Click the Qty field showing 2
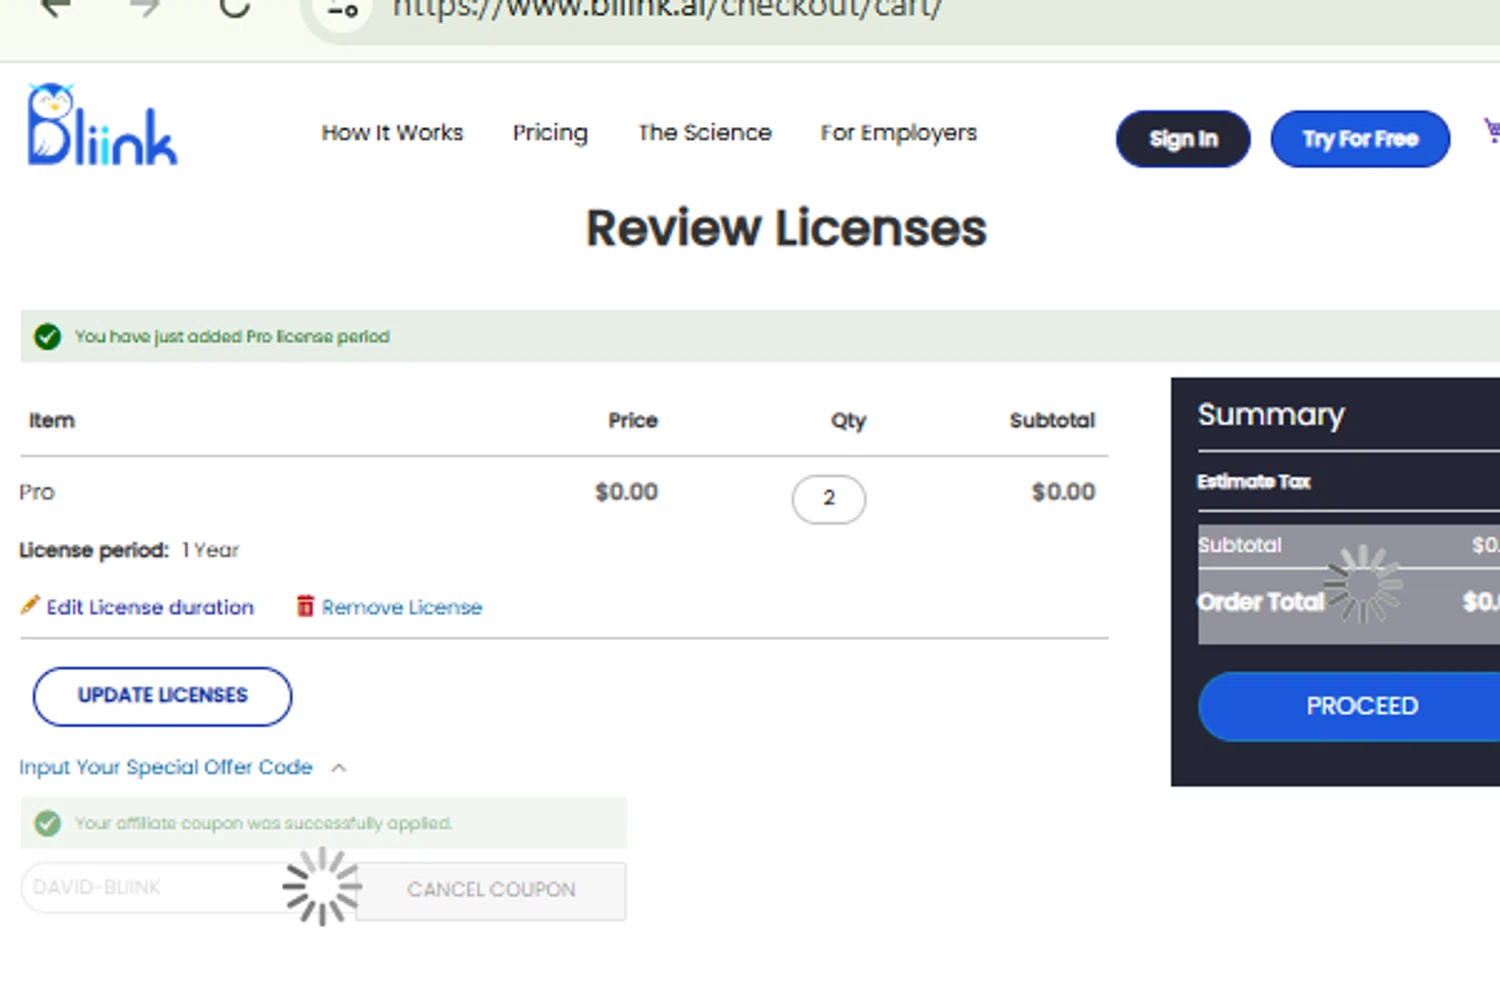 point(828,498)
